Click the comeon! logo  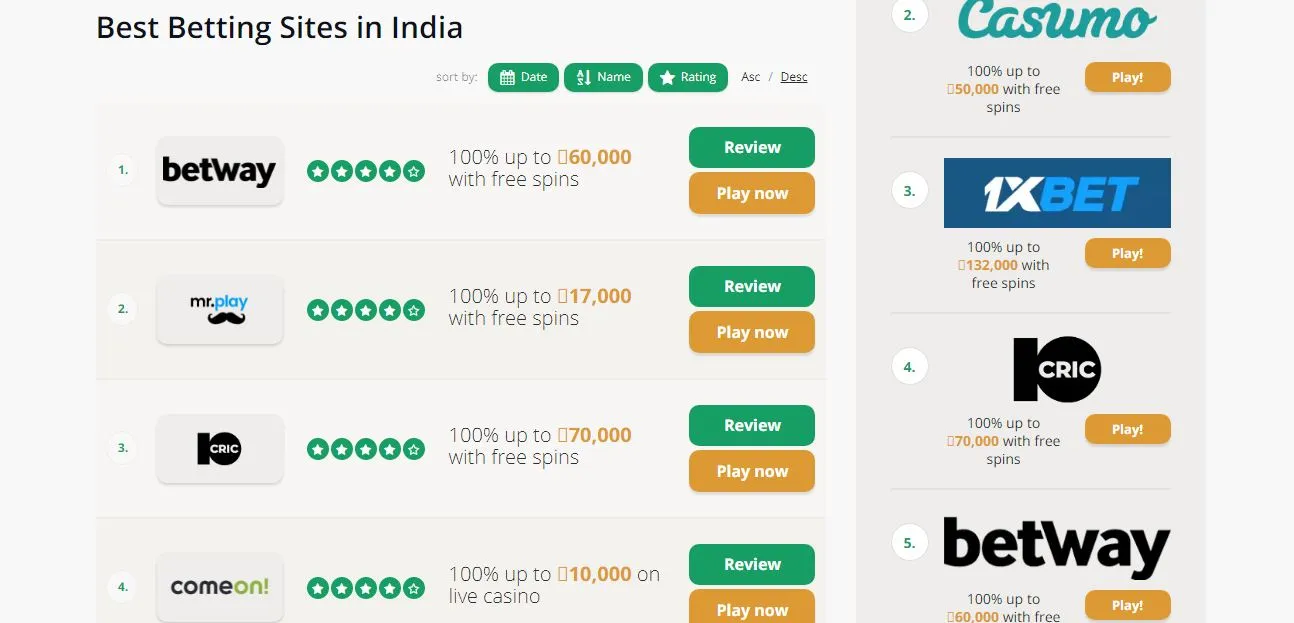pos(219,587)
